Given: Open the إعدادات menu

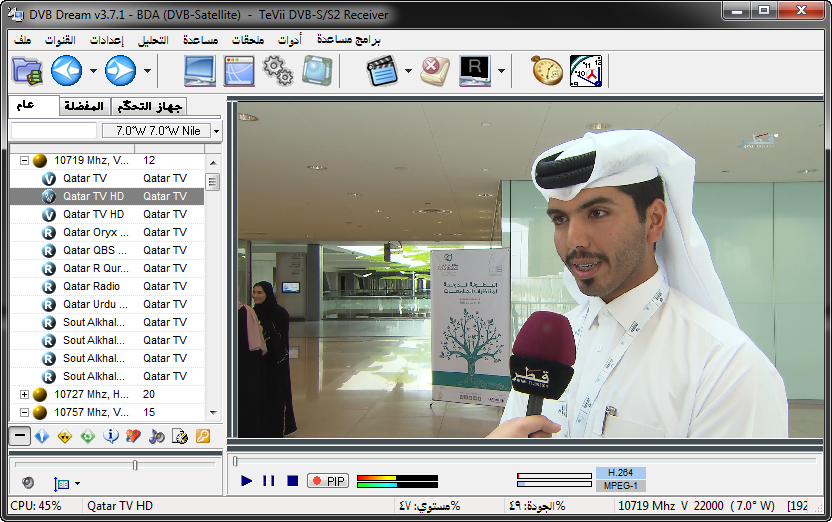Looking at the screenshot, I should tap(107, 40).
